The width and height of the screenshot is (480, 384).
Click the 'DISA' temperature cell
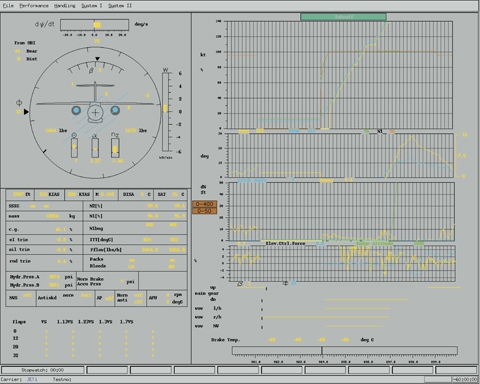click(137, 194)
